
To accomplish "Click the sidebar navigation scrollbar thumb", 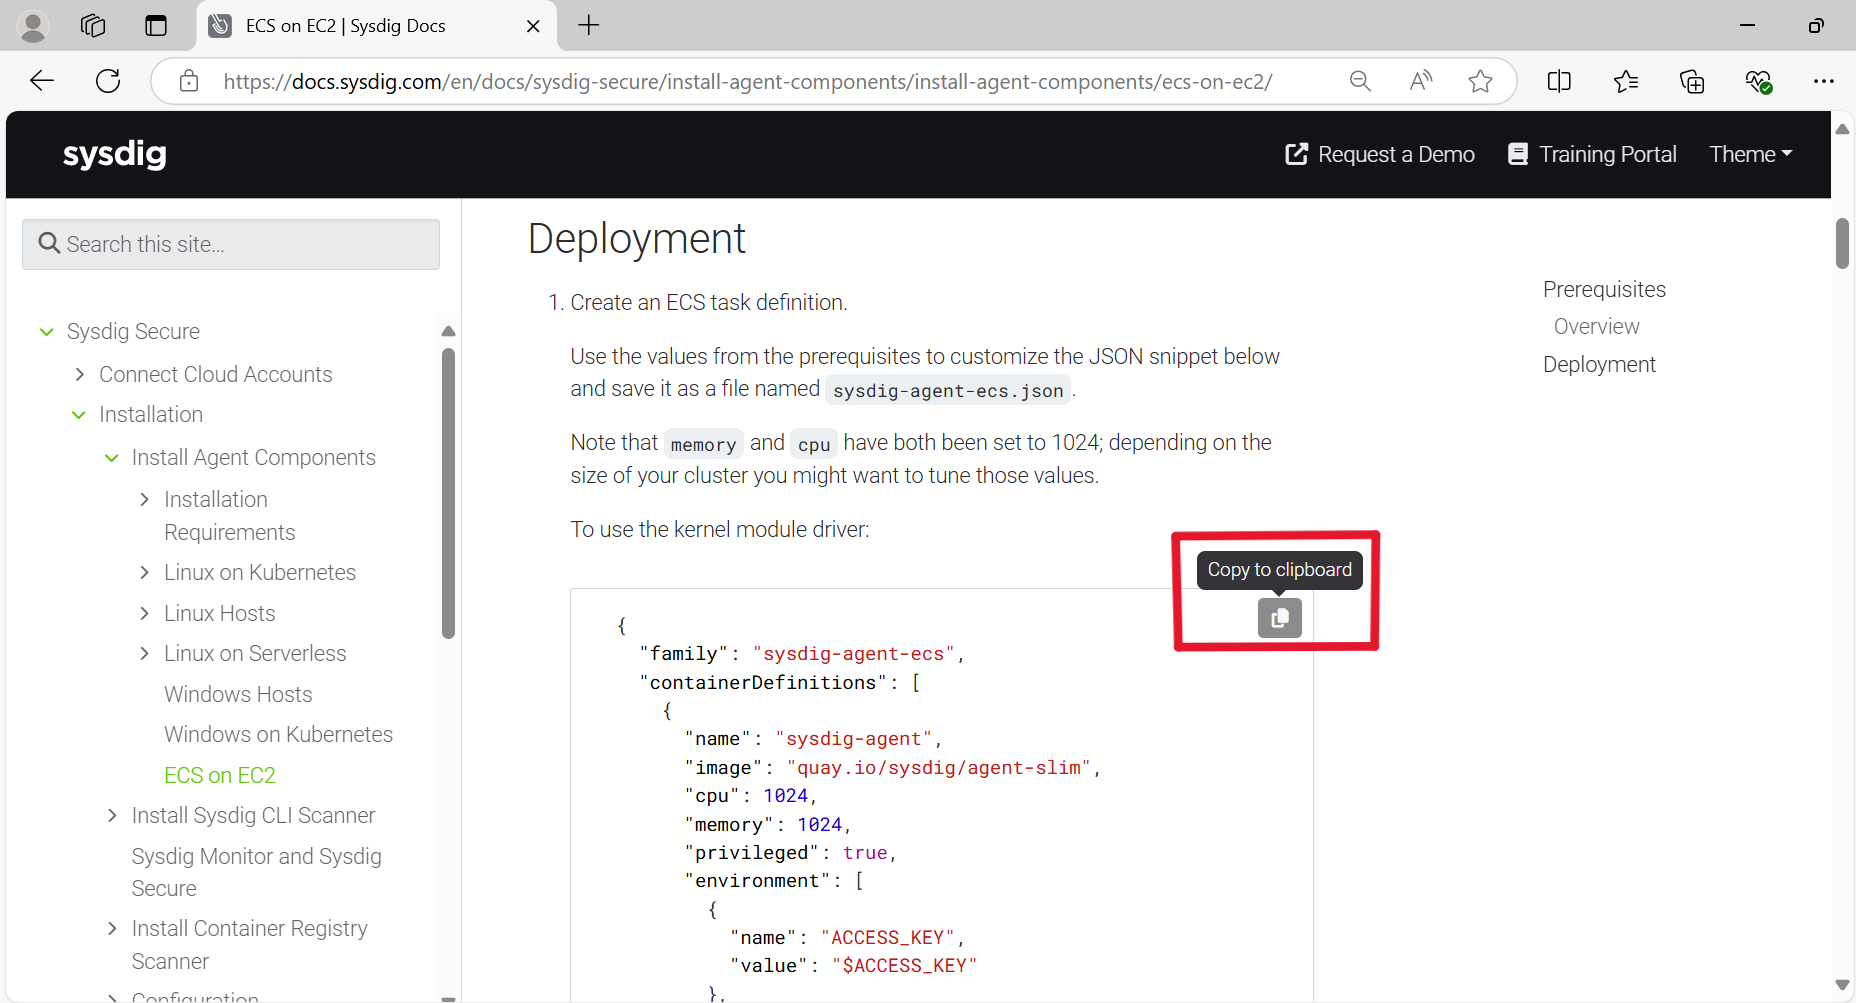I will [448, 492].
